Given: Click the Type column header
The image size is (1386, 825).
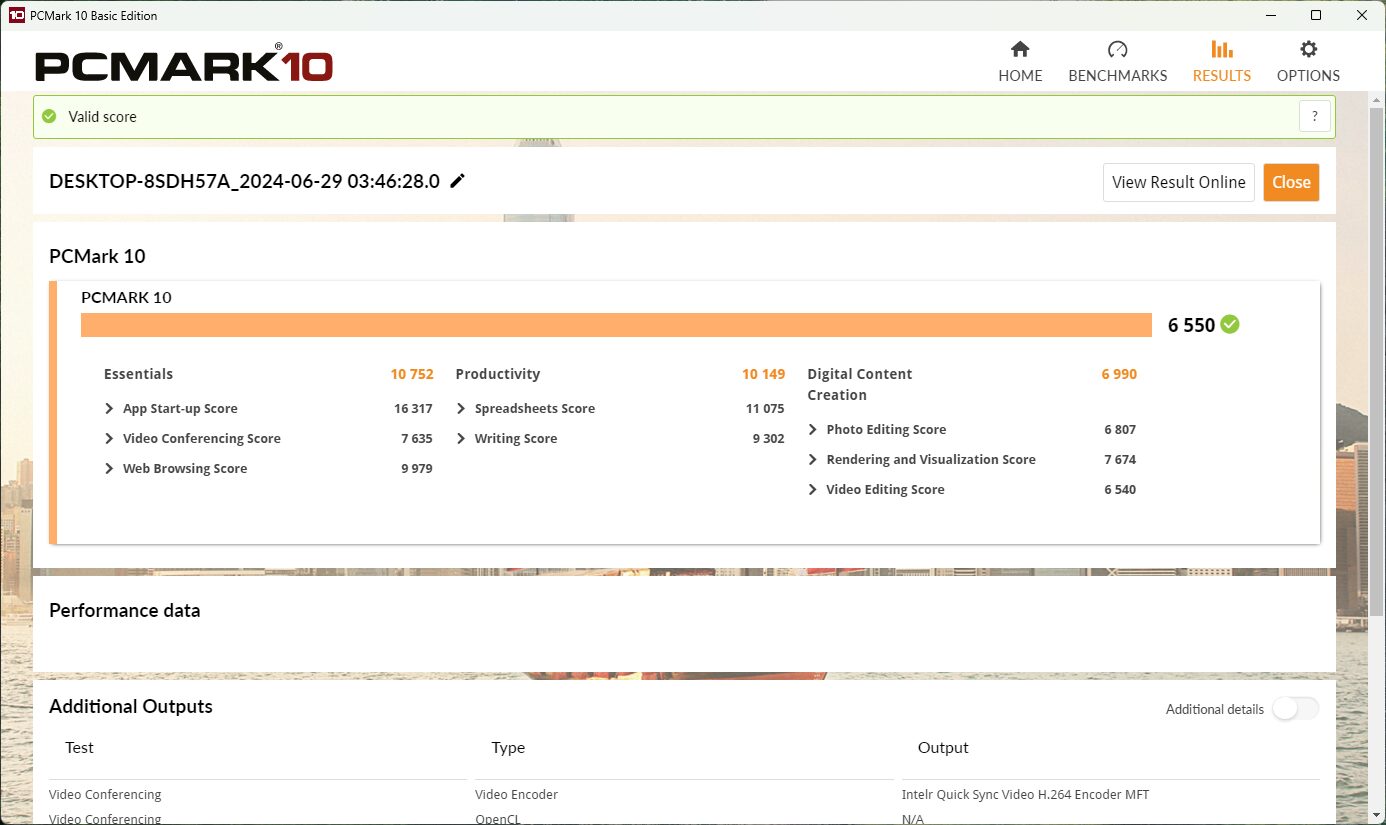Looking at the screenshot, I should coord(508,747).
